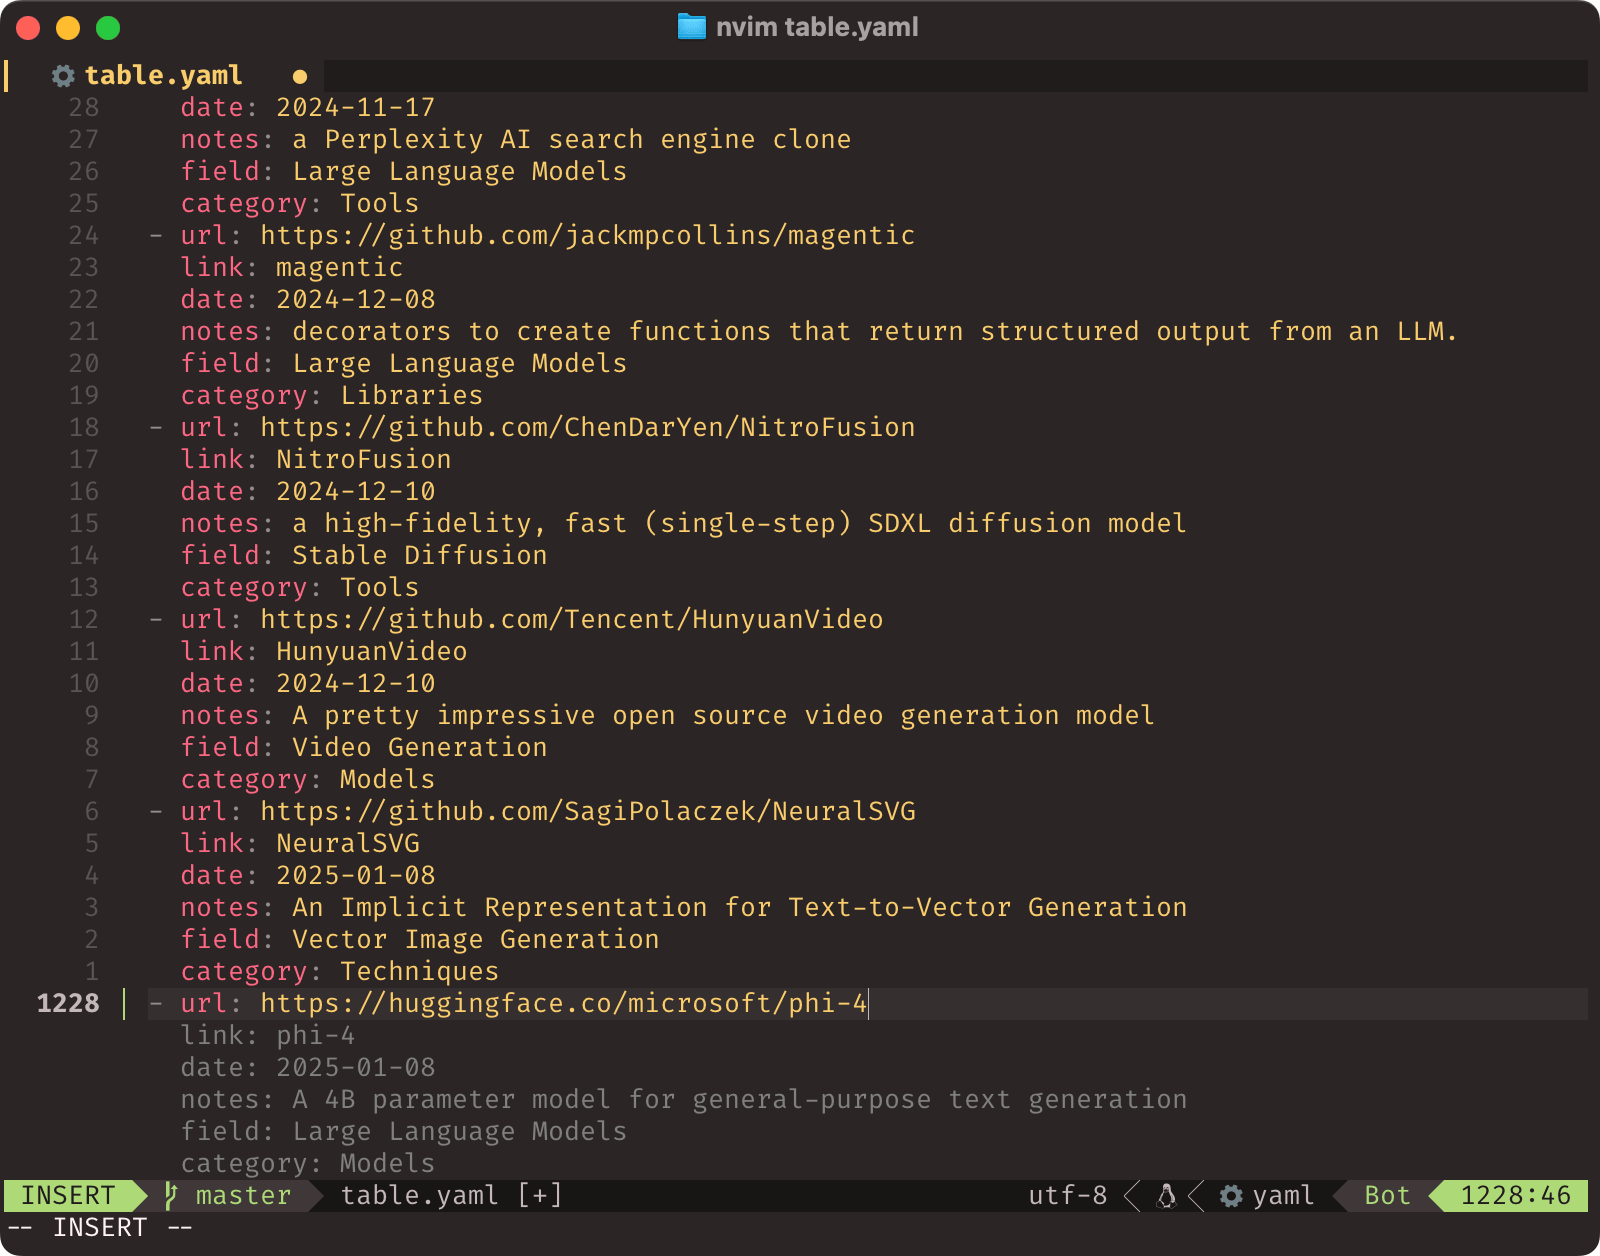The image size is (1600, 1256).
Task: Click the list dash before magentic url
Action: tap(155, 236)
